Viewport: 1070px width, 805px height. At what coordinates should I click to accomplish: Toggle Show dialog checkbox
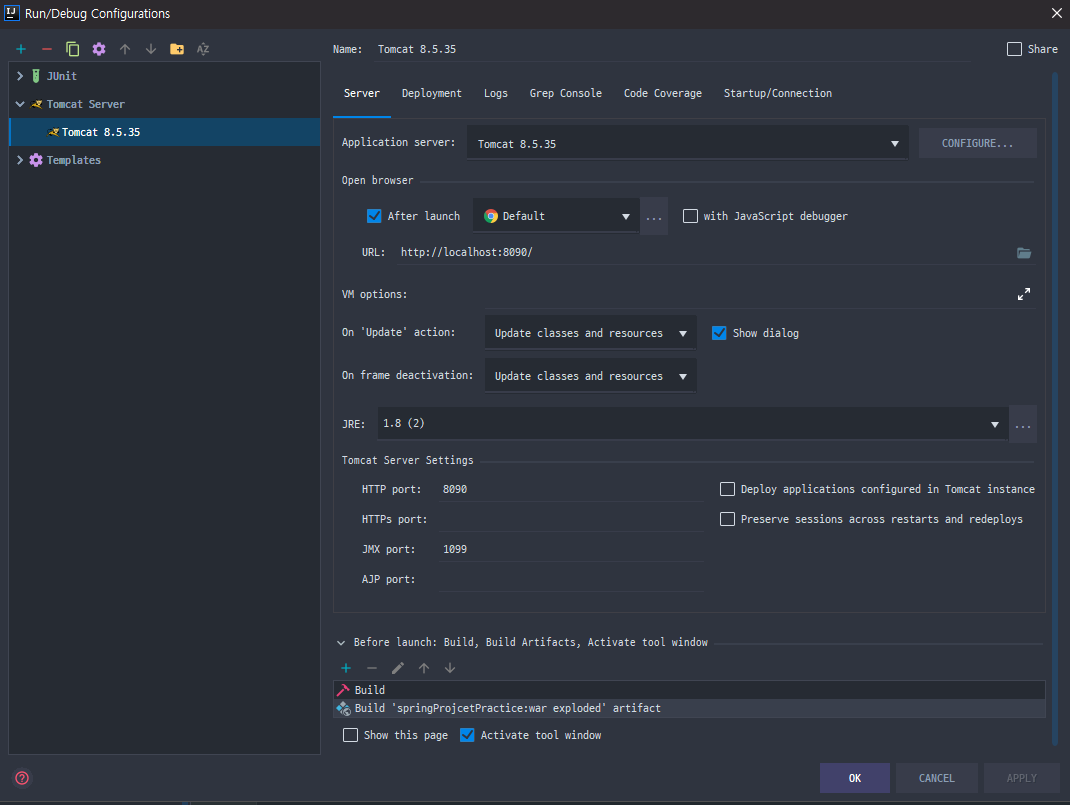tap(719, 333)
